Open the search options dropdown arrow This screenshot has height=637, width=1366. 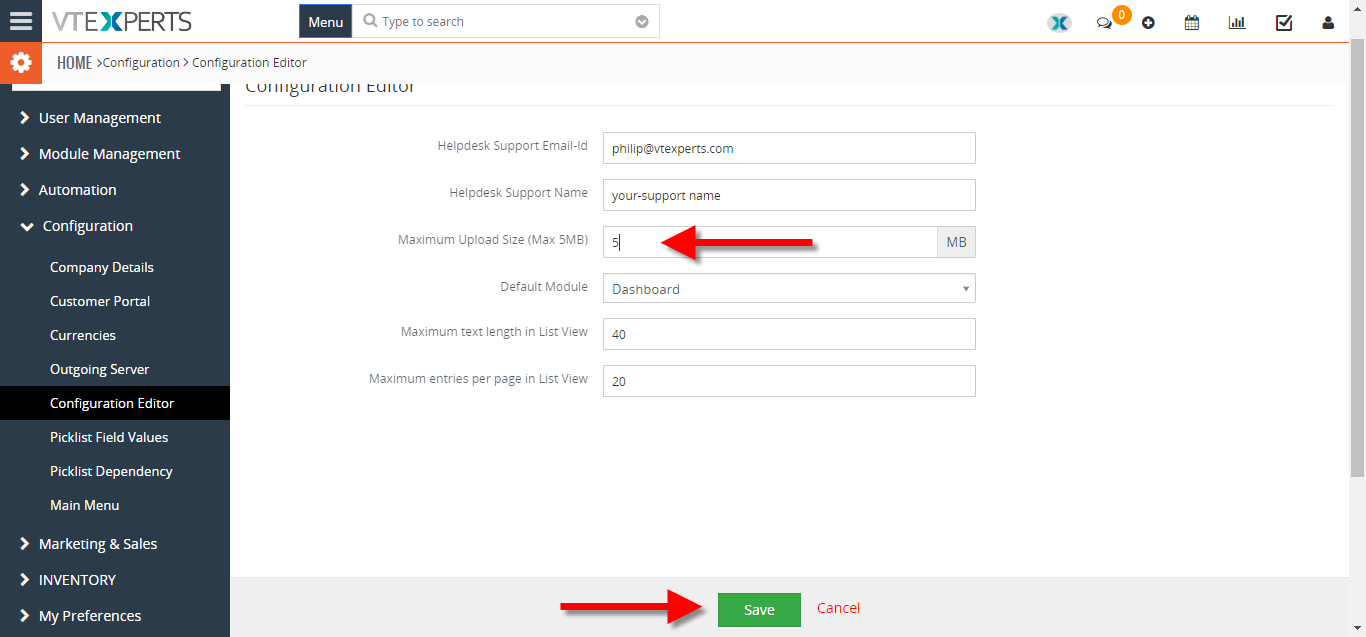pyautogui.click(x=642, y=22)
